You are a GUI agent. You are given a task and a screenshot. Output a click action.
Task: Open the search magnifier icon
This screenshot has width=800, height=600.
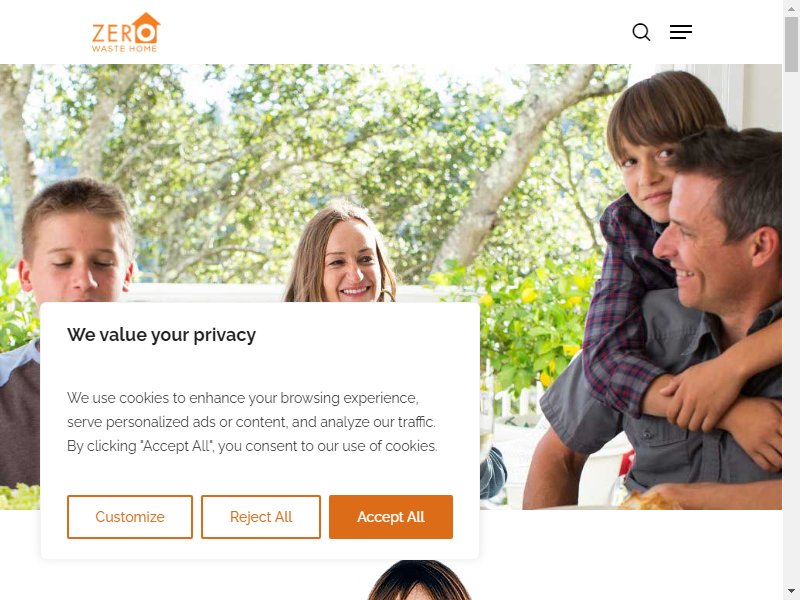[x=641, y=32]
